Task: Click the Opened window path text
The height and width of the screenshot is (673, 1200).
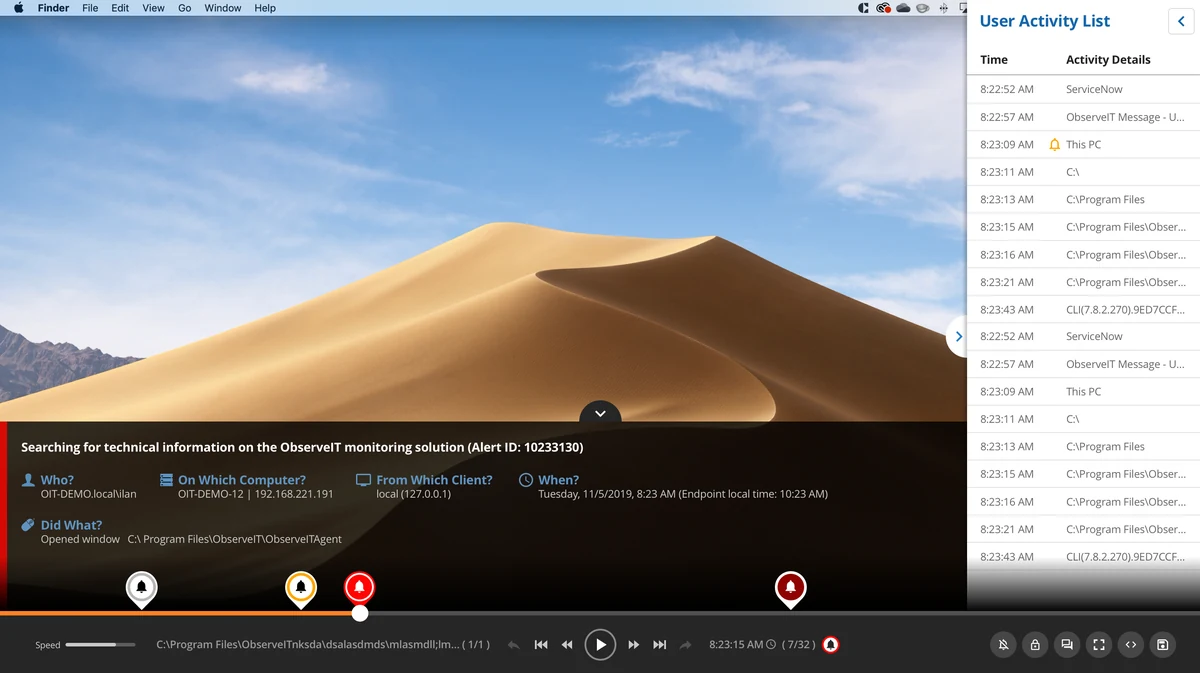Action: point(191,539)
